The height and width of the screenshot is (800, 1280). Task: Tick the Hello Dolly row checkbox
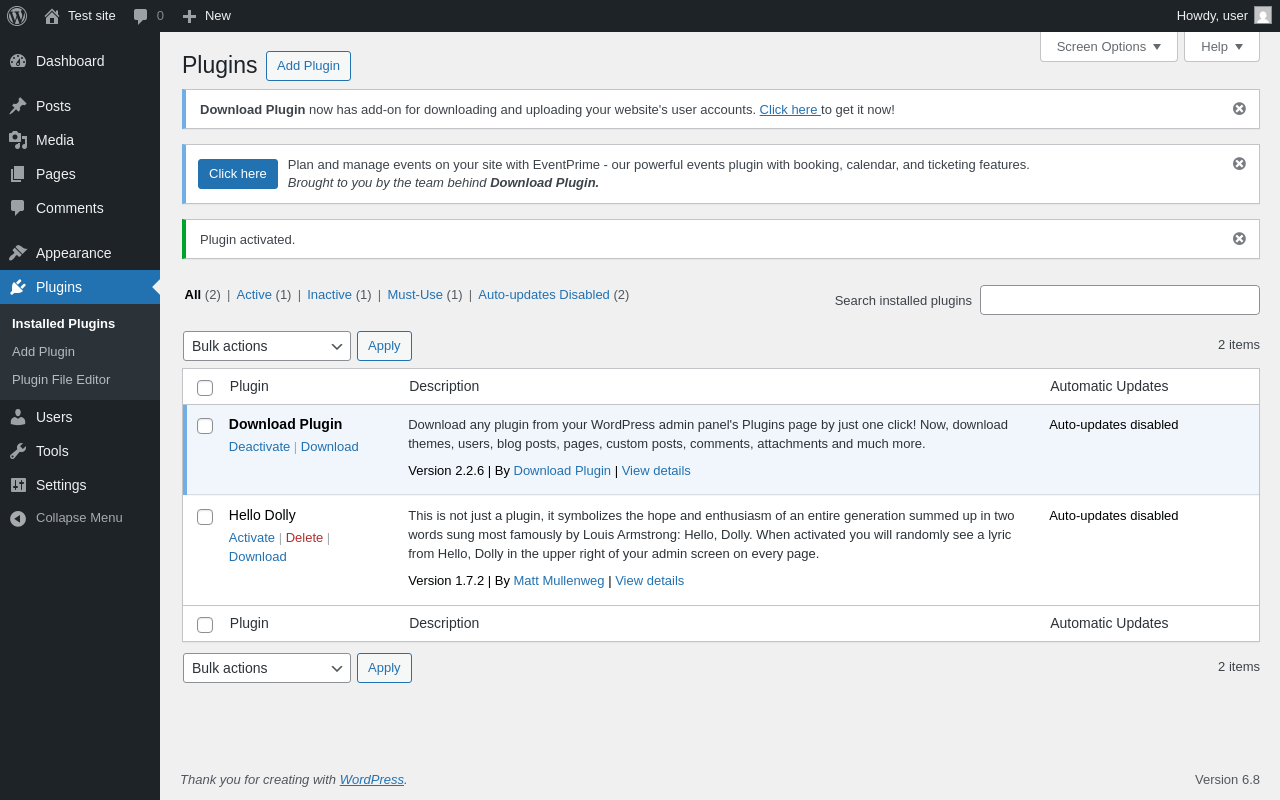(x=205, y=517)
